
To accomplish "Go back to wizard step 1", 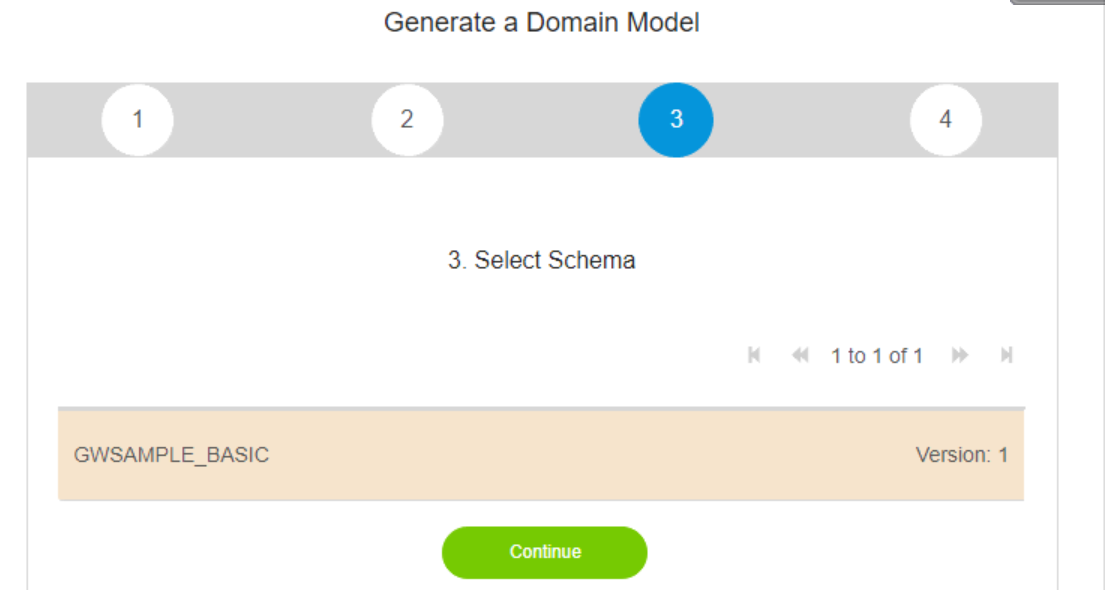I will point(138,119).
